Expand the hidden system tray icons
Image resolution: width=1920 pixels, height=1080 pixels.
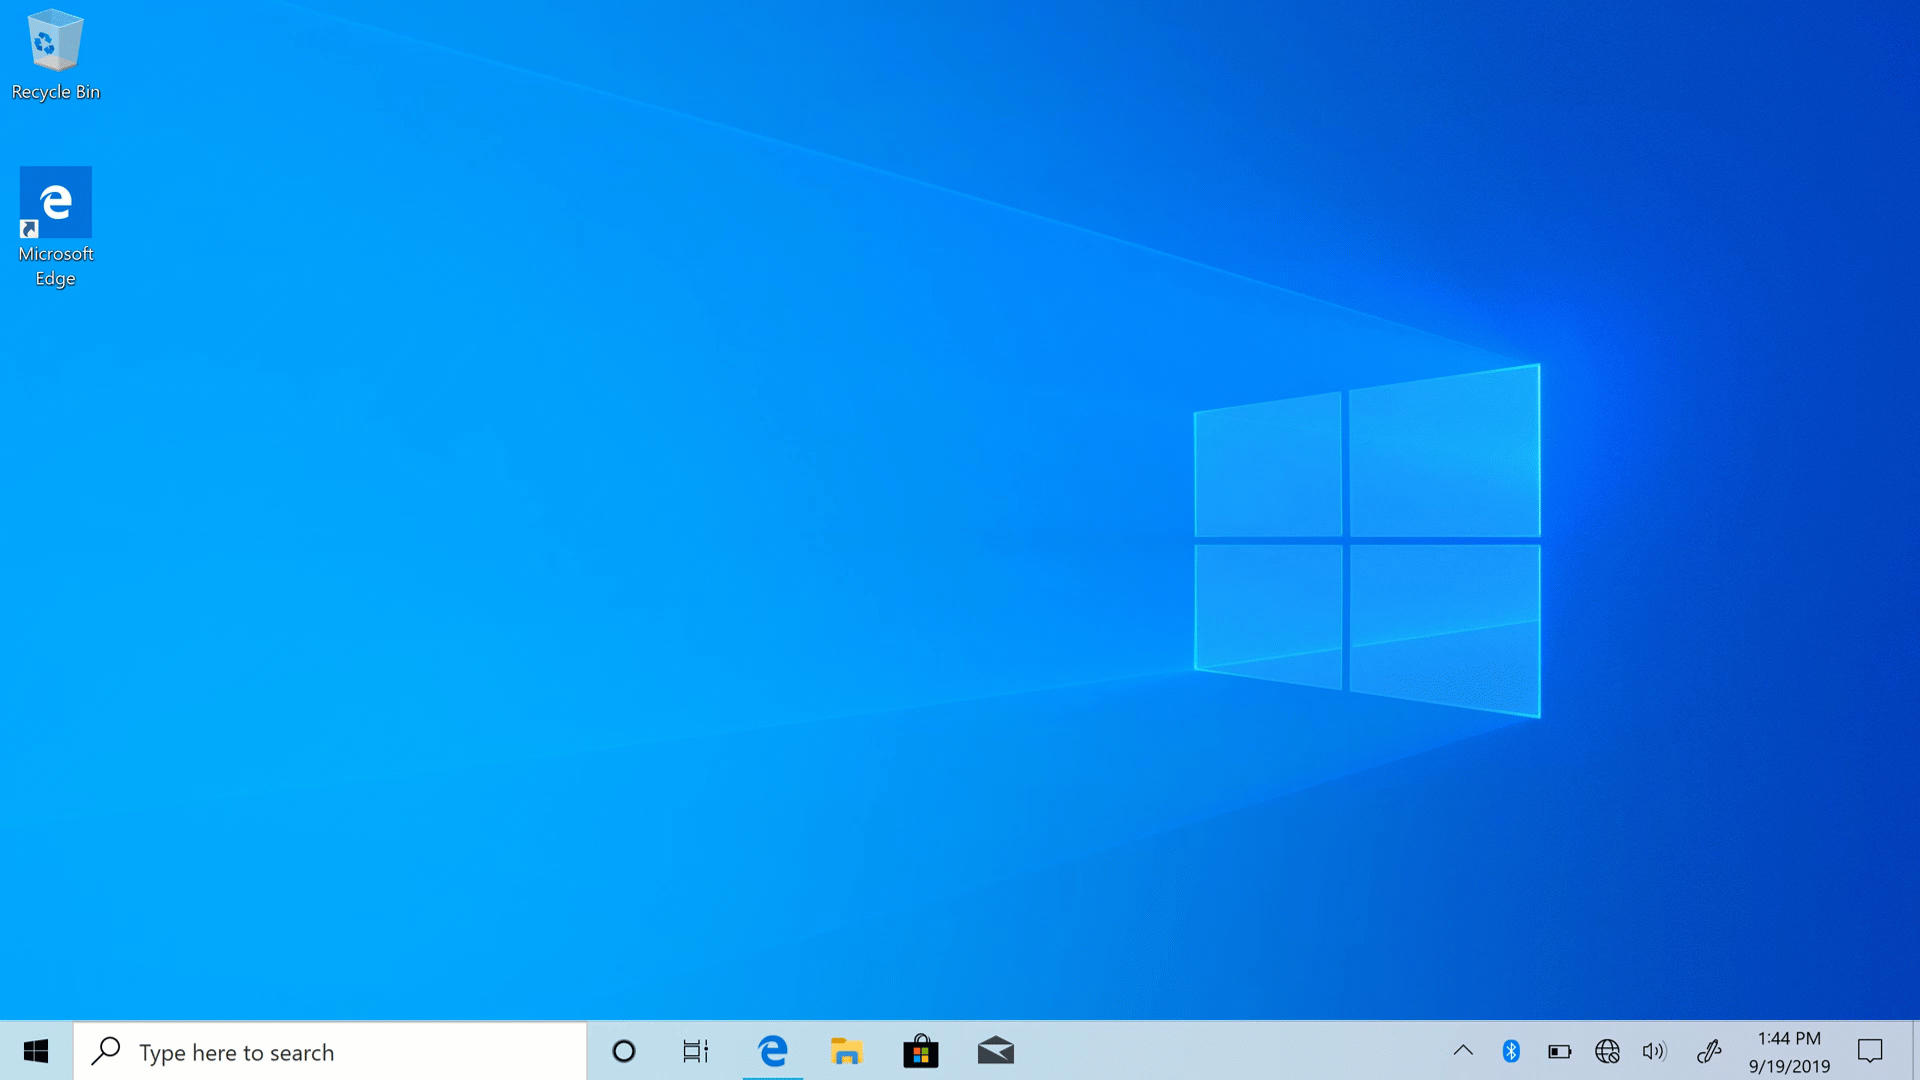1462,1051
